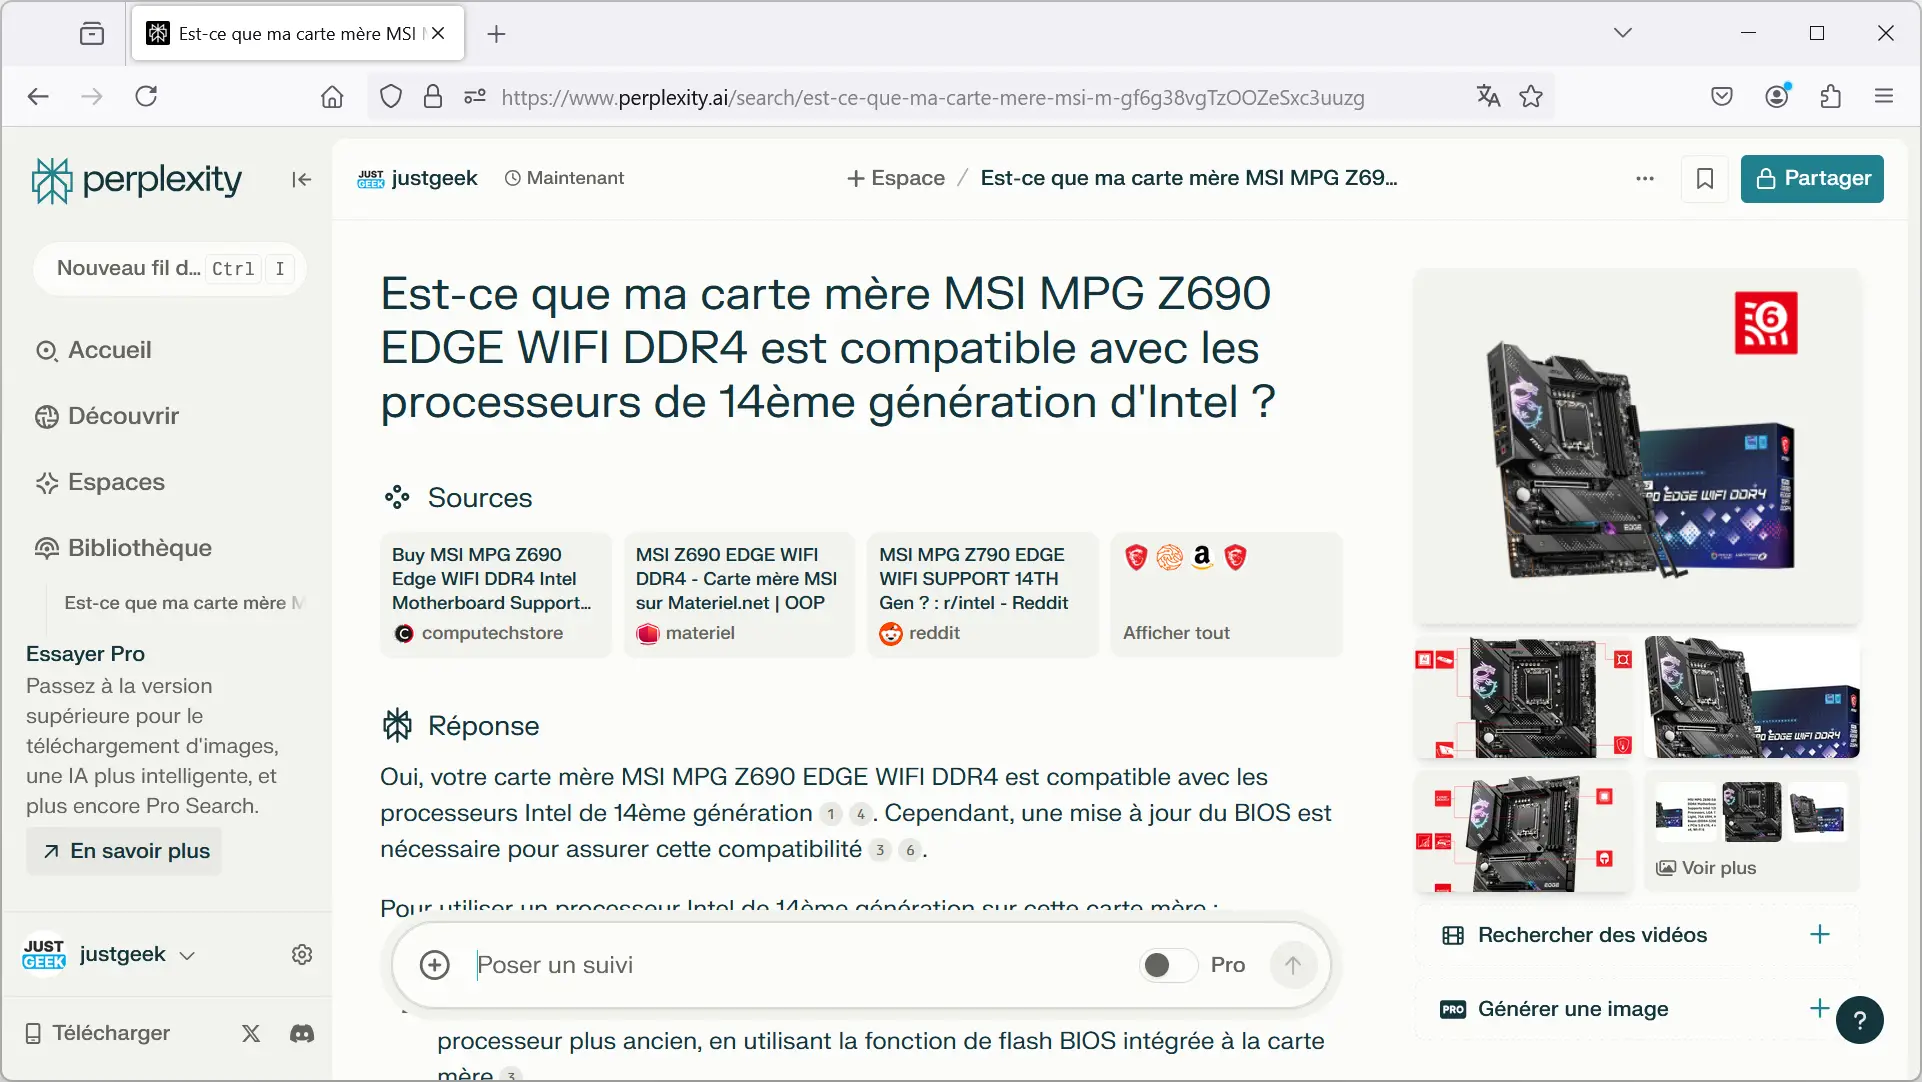The height and width of the screenshot is (1082, 1922).
Task: Open the computechstore source card
Action: [x=495, y=594]
